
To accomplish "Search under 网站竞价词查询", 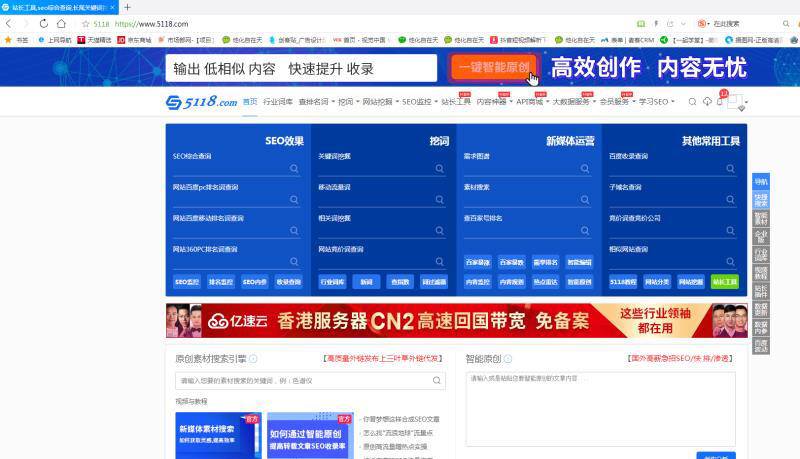I will (x=439, y=262).
